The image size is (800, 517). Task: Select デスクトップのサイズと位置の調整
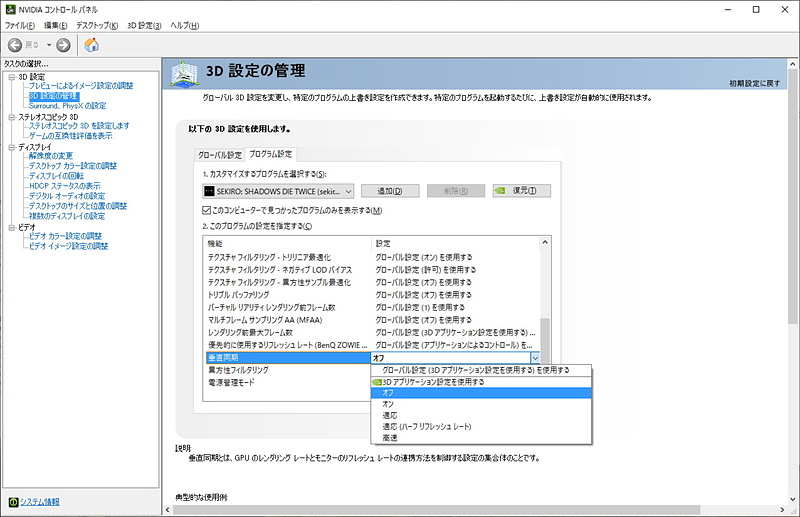(78, 206)
